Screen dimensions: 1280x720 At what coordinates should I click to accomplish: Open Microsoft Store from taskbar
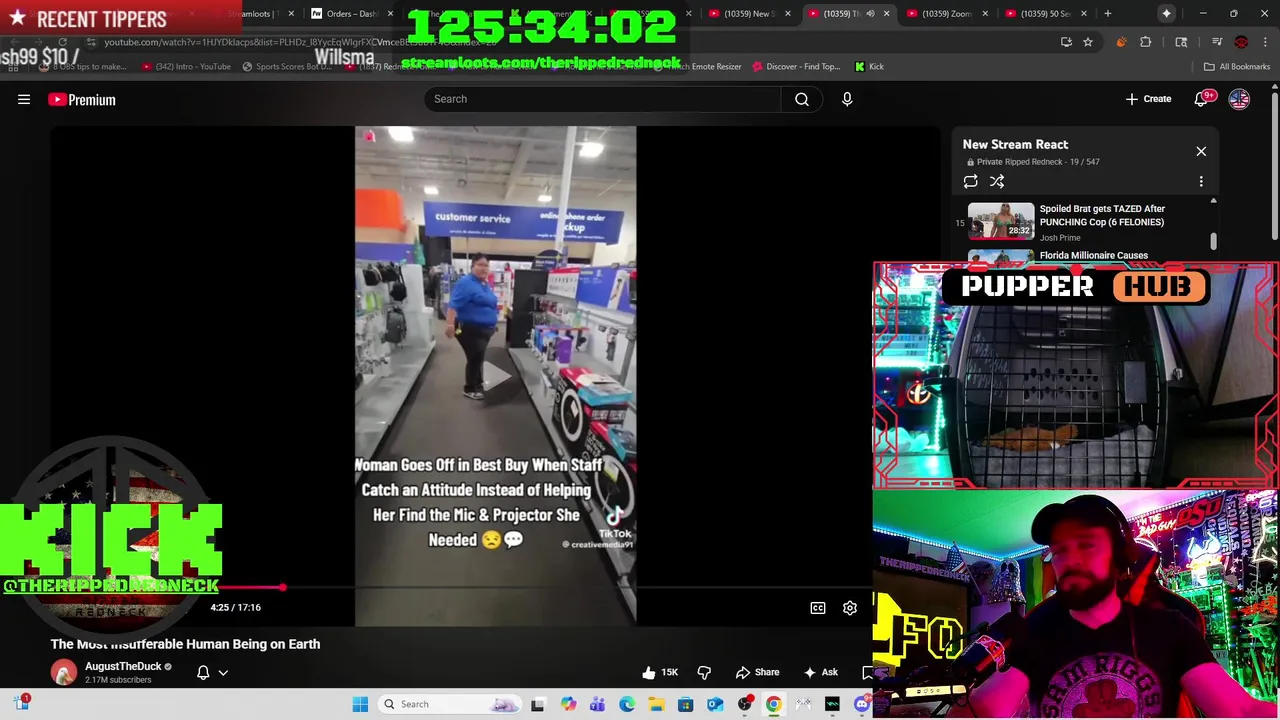686,704
